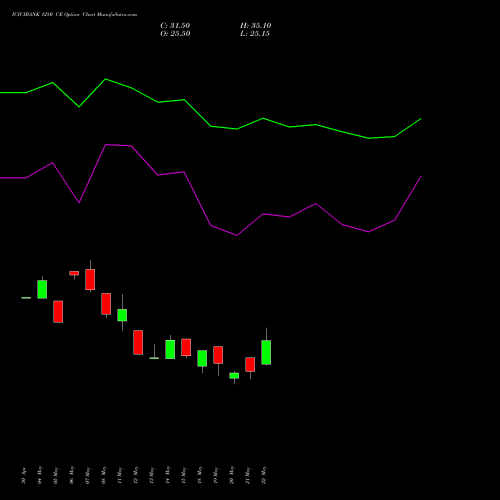
Task: Click the red candlestick for 21 May
Action: point(250,364)
